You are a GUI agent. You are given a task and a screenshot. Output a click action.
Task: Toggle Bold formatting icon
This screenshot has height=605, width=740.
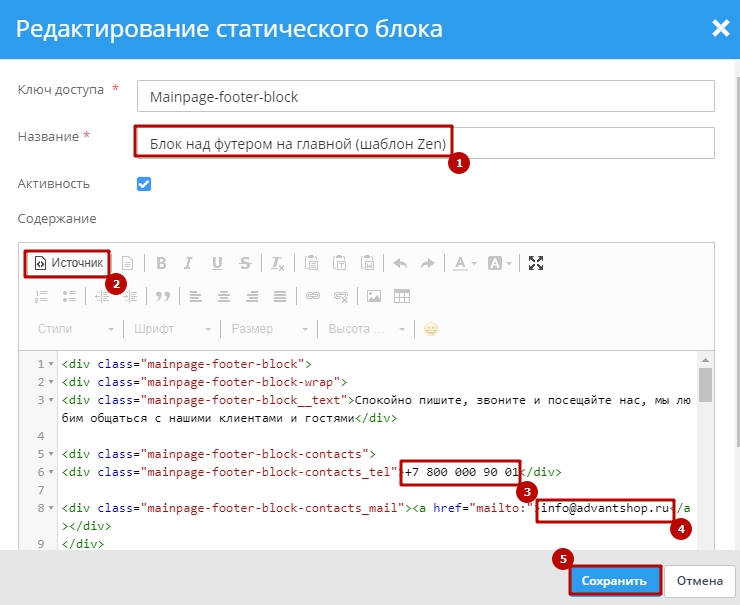click(160, 263)
